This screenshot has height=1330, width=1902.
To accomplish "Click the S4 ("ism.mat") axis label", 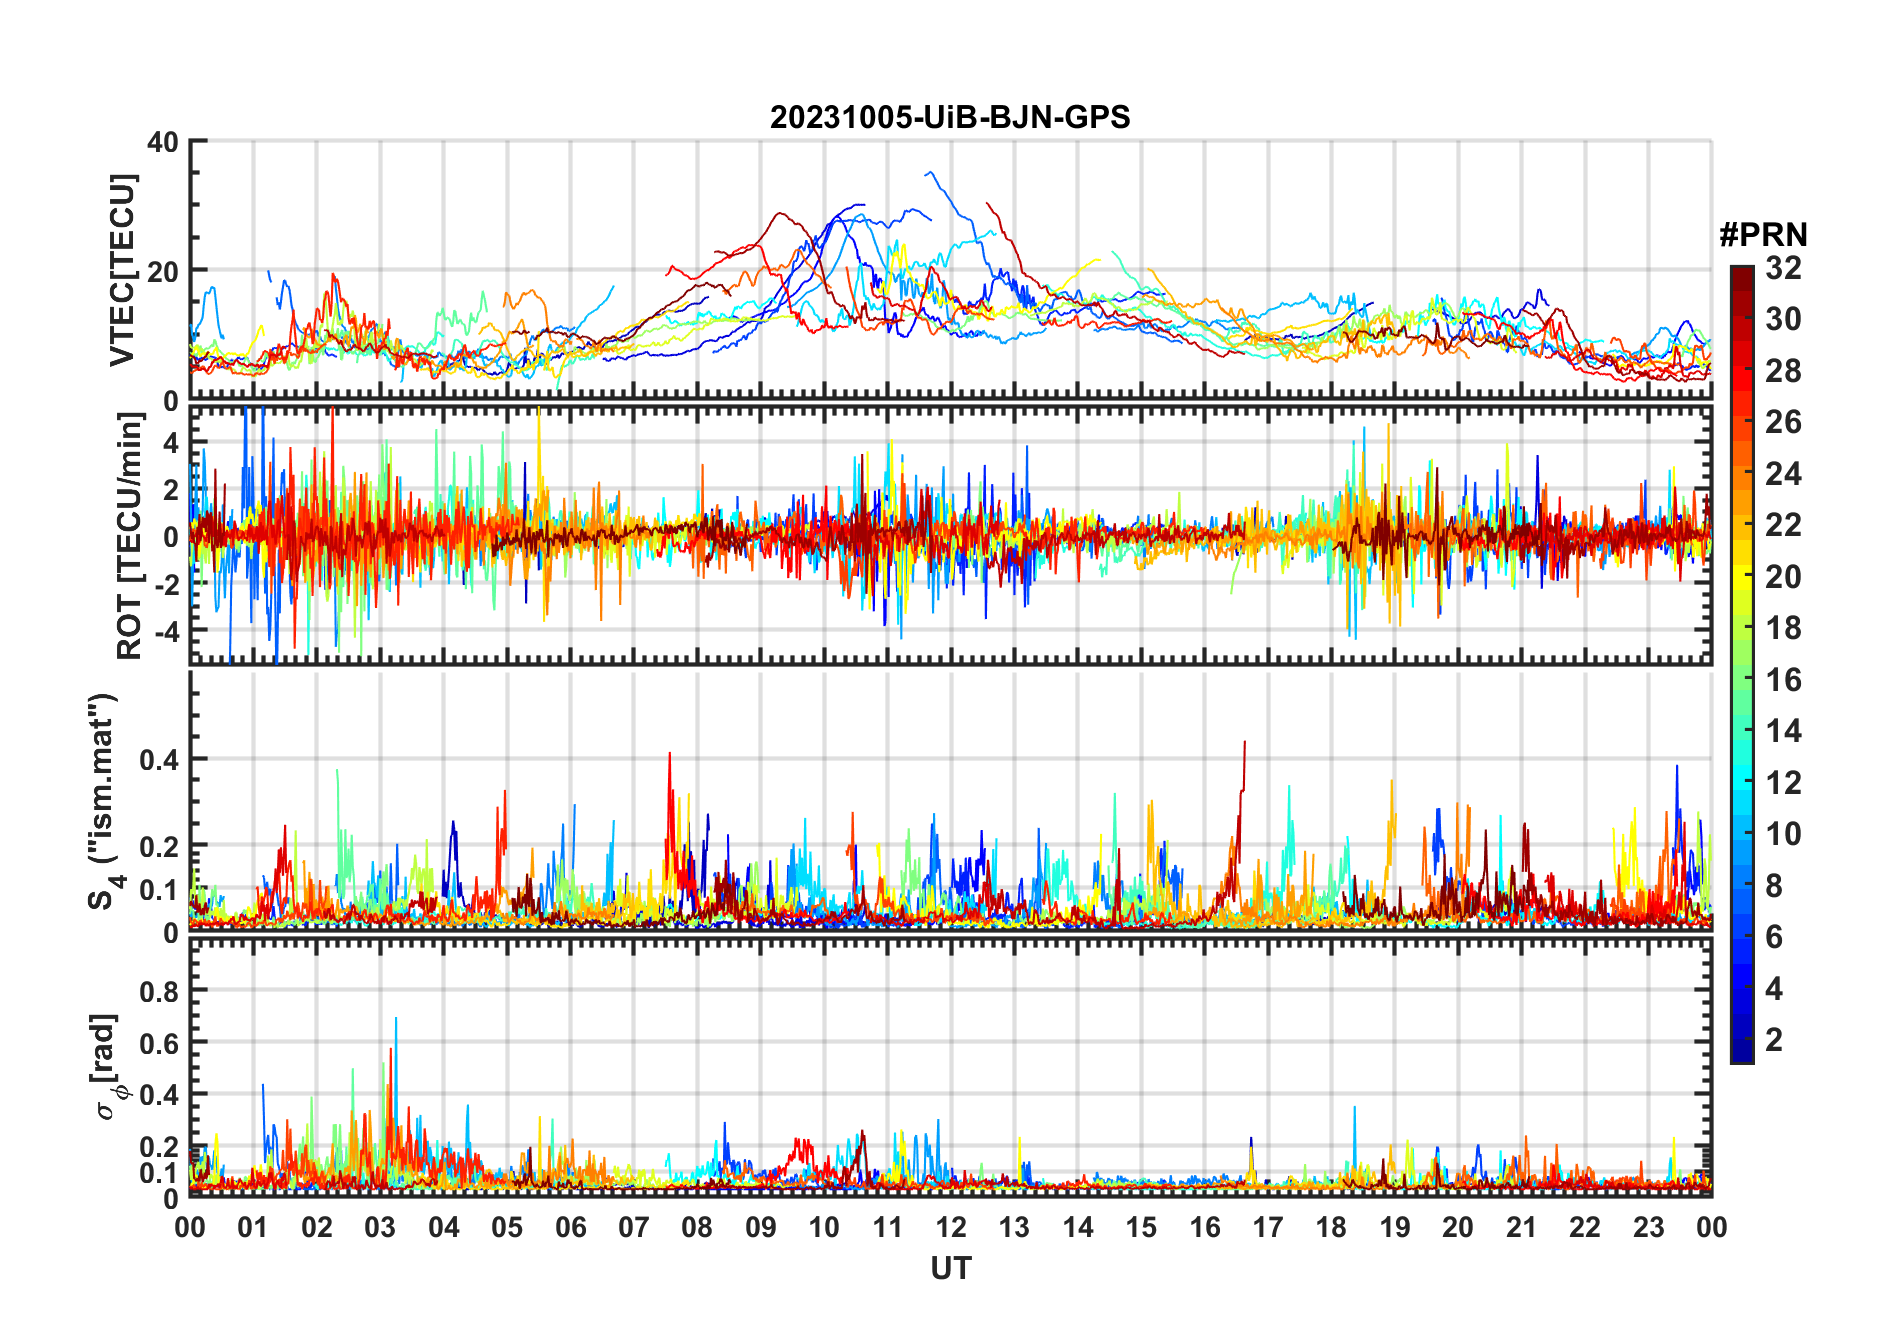I will (x=103, y=800).
